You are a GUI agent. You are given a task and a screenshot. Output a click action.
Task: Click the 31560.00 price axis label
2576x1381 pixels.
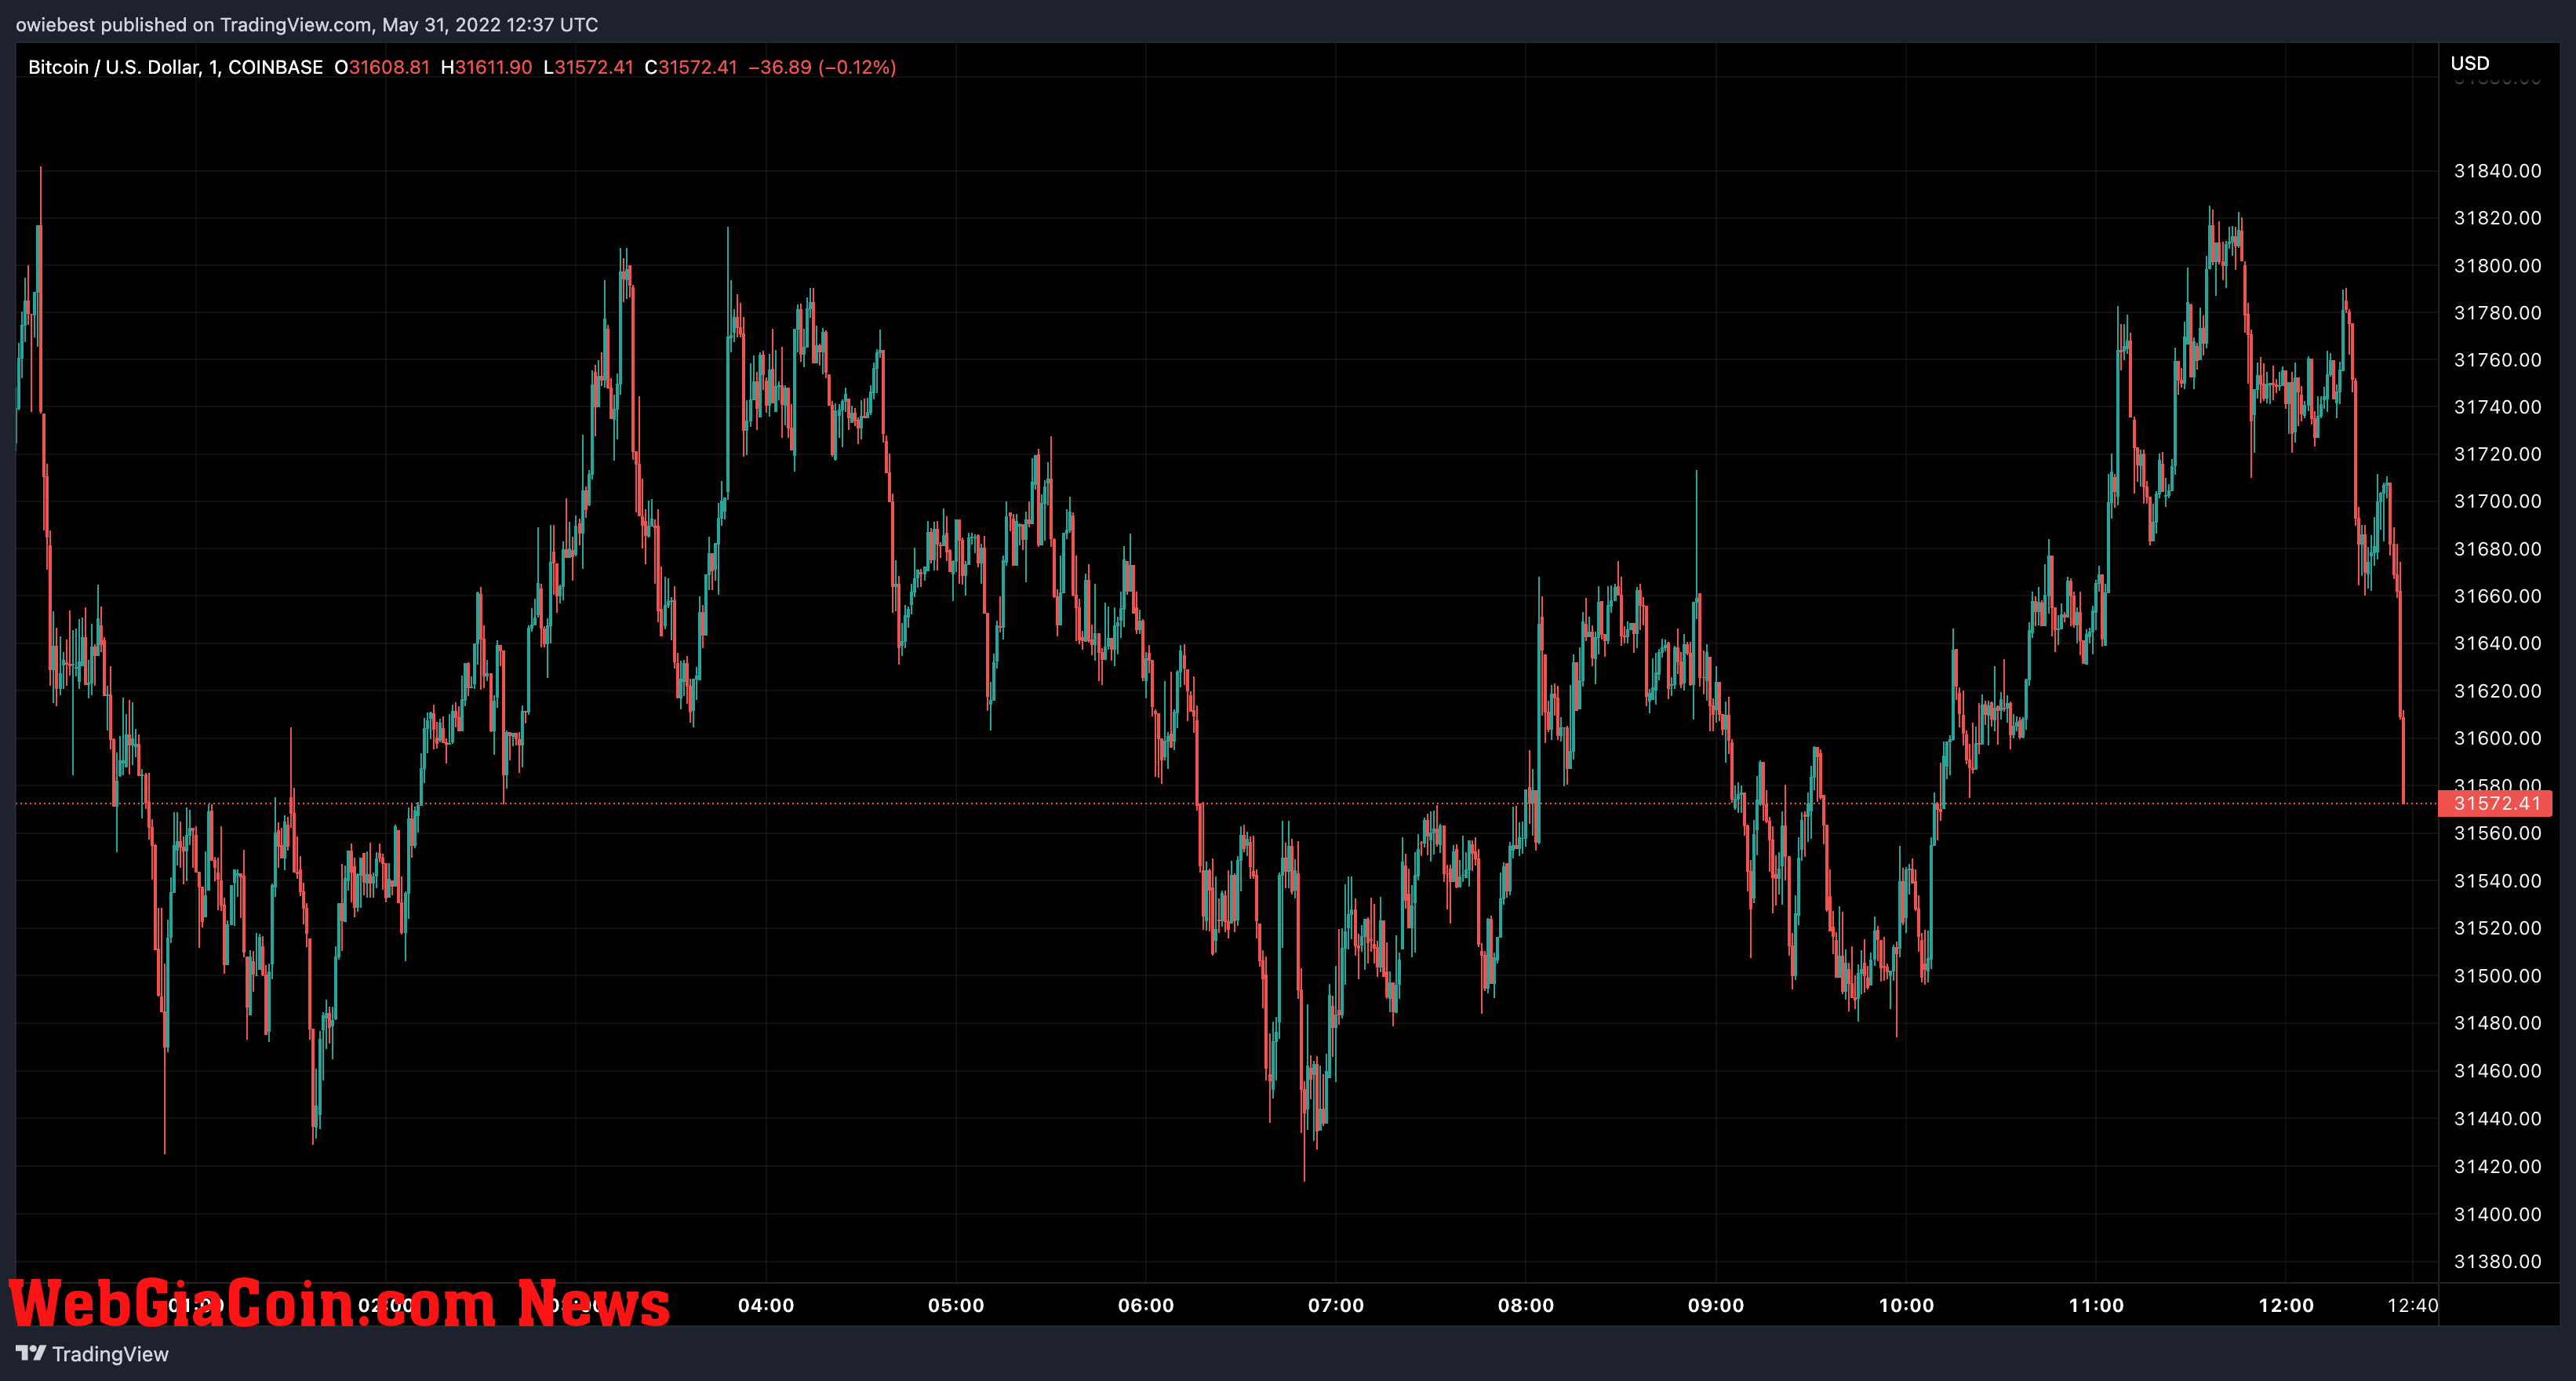coord(2497,833)
